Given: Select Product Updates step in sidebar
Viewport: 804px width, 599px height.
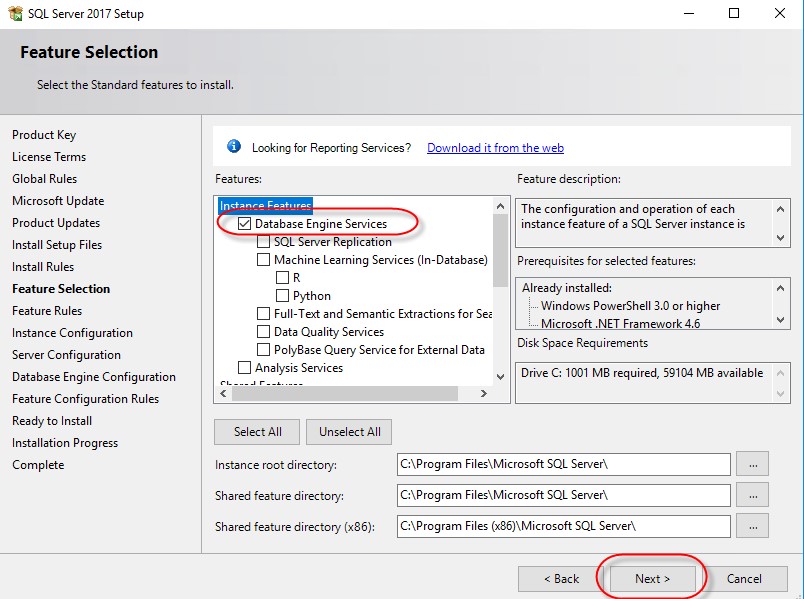Looking at the screenshot, I should click(56, 223).
